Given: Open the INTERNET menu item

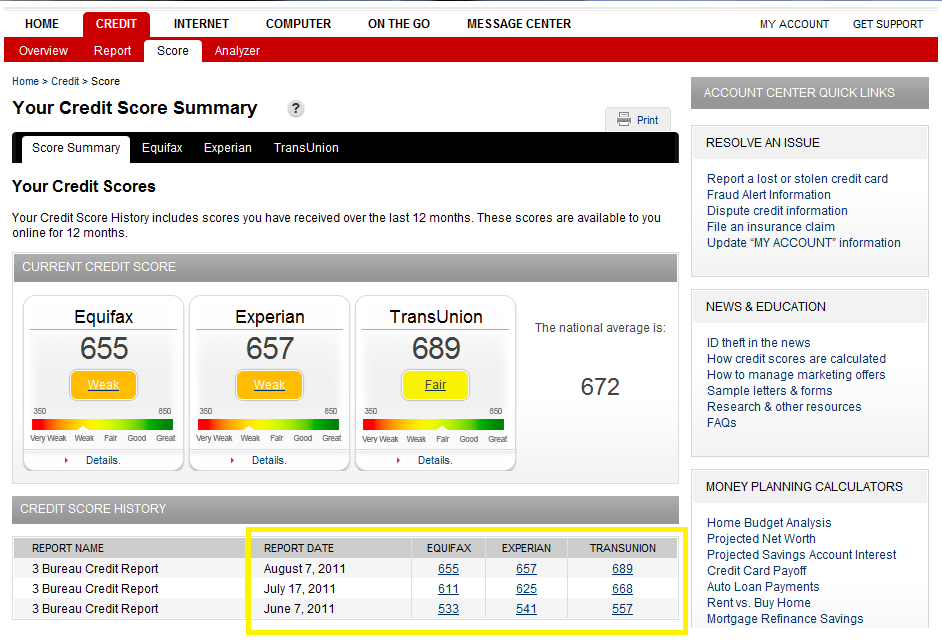Looking at the screenshot, I should (x=201, y=24).
